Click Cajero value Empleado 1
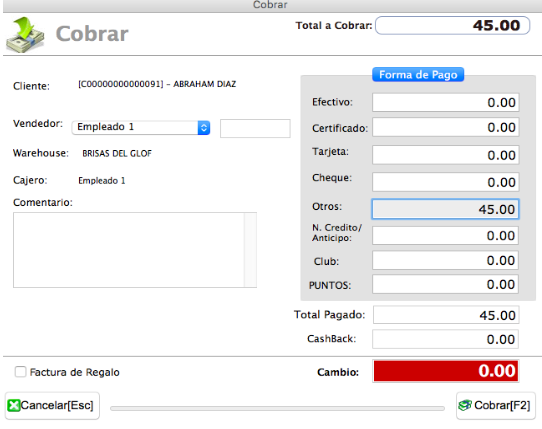 [x=102, y=180]
